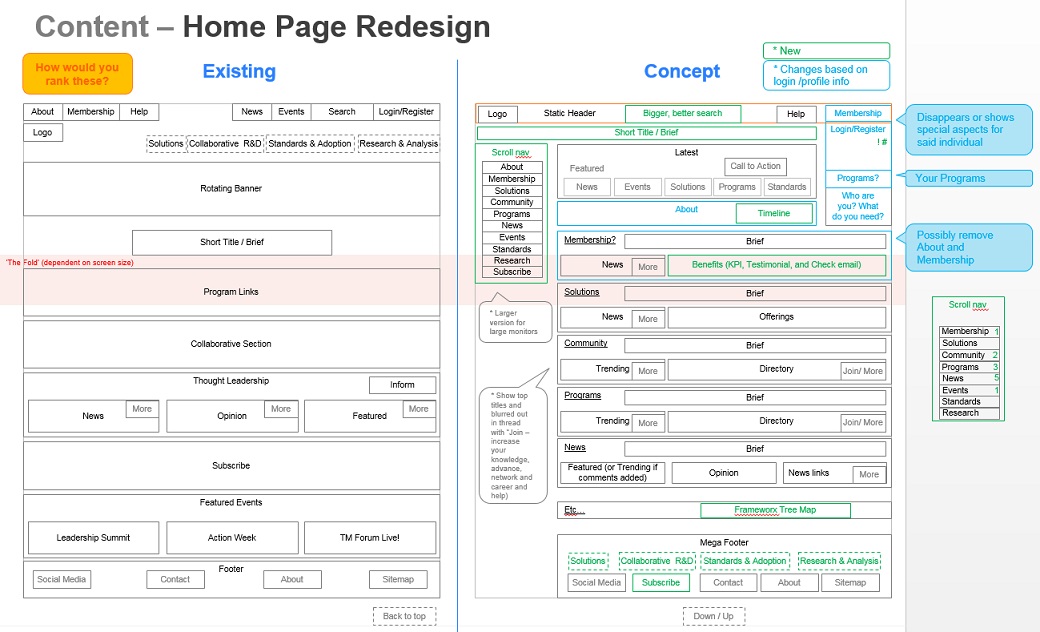This screenshot has height=632, width=1040.
Task: Select the Logo in the Concept static header
Action: coord(497,113)
